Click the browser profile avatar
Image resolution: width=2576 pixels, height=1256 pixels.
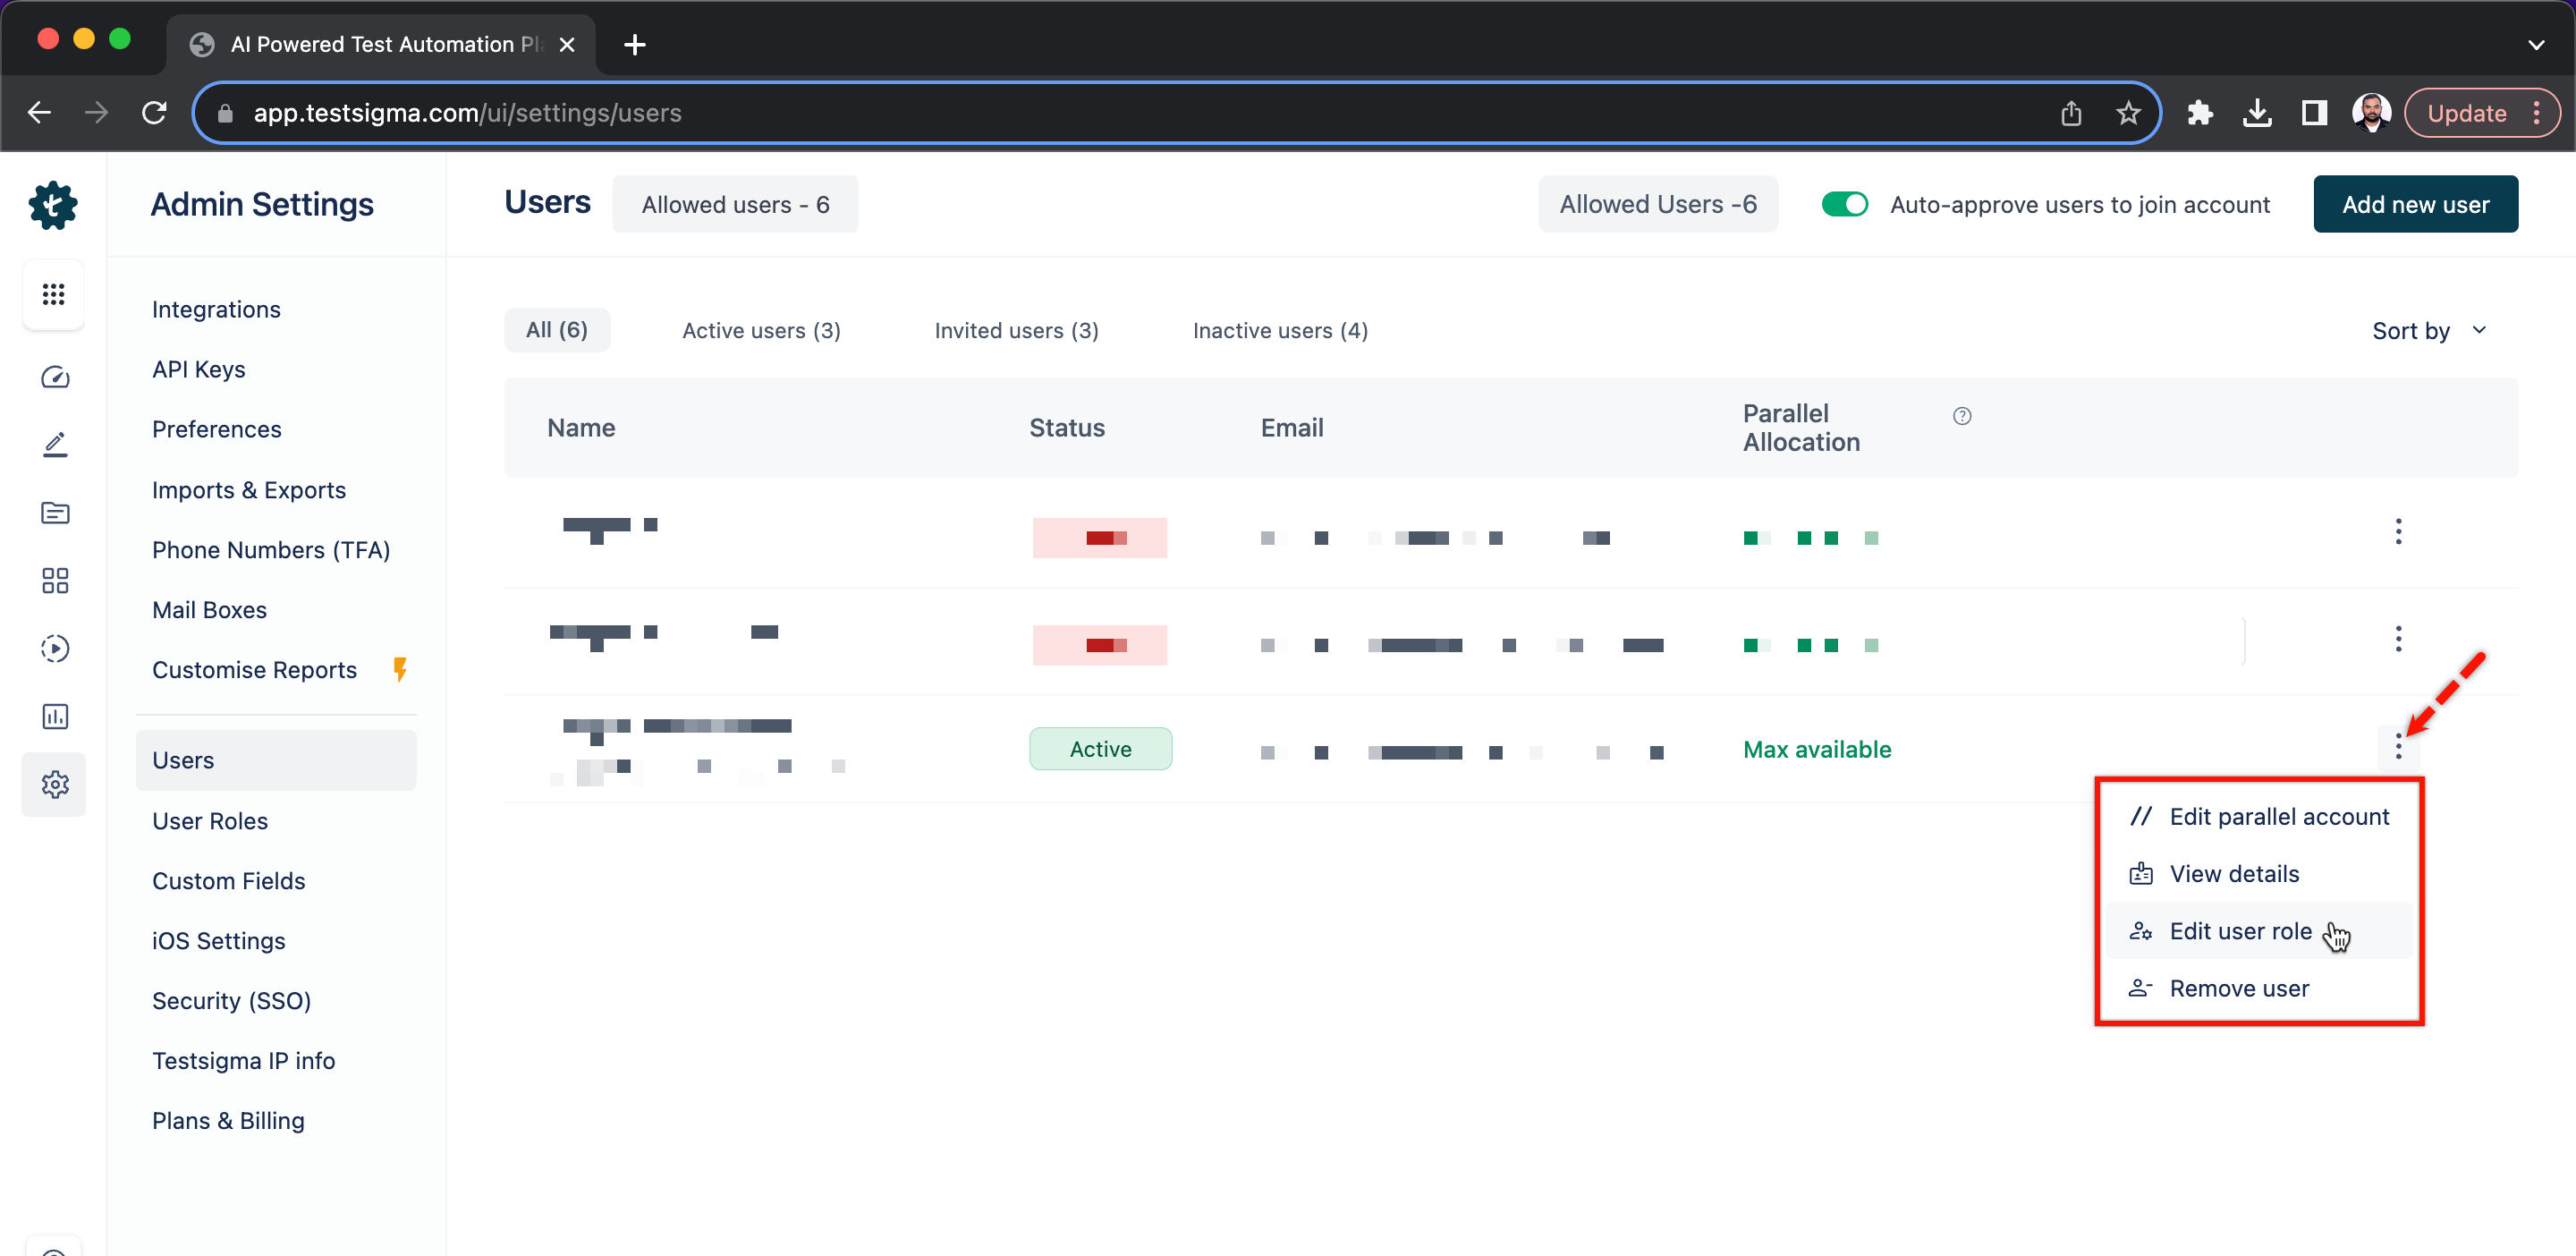click(2371, 113)
